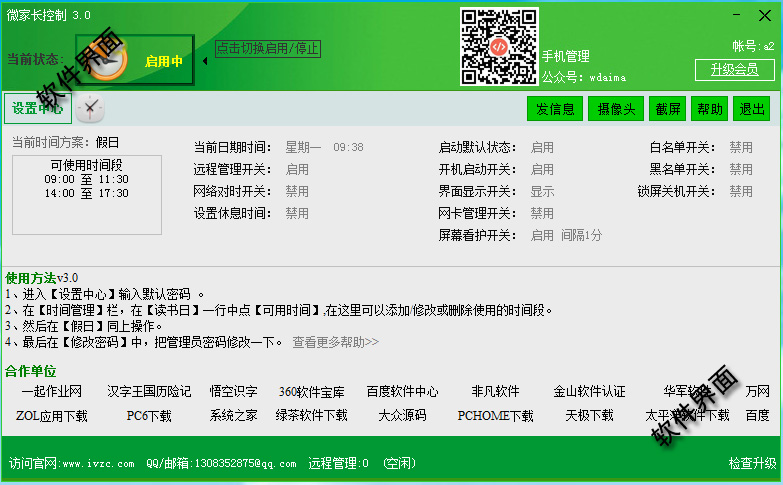Image resolution: width=783 pixels, height=485 pixels.
Task: Click the 发信息 button
Action: click(555, 109)
